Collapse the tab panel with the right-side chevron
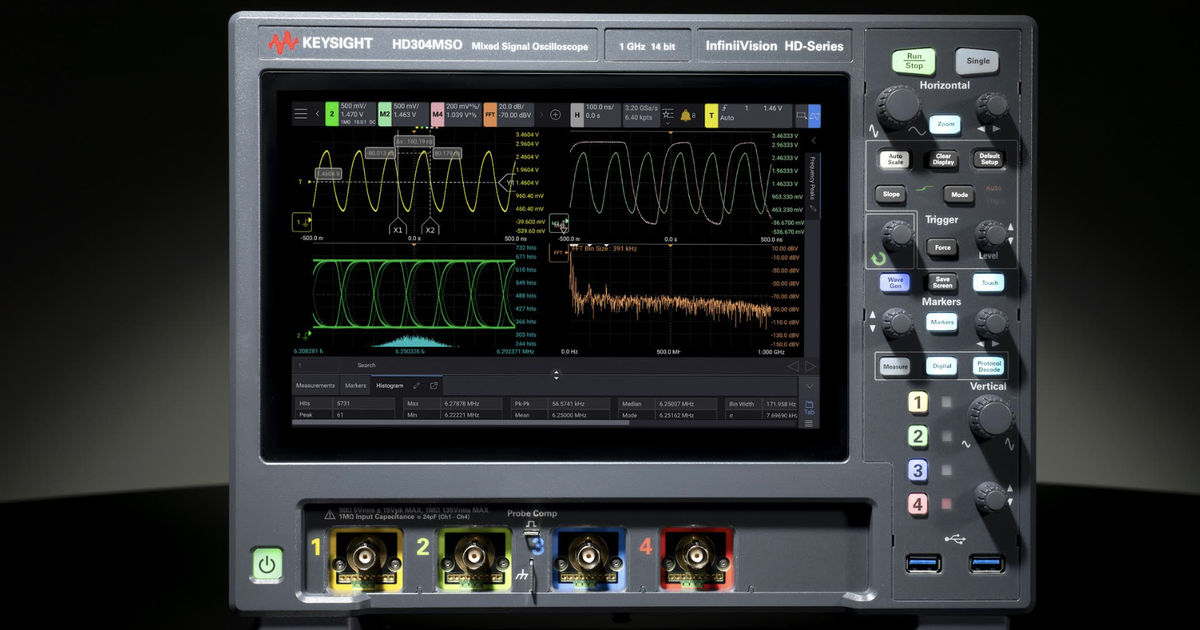 tap(807, 385)
